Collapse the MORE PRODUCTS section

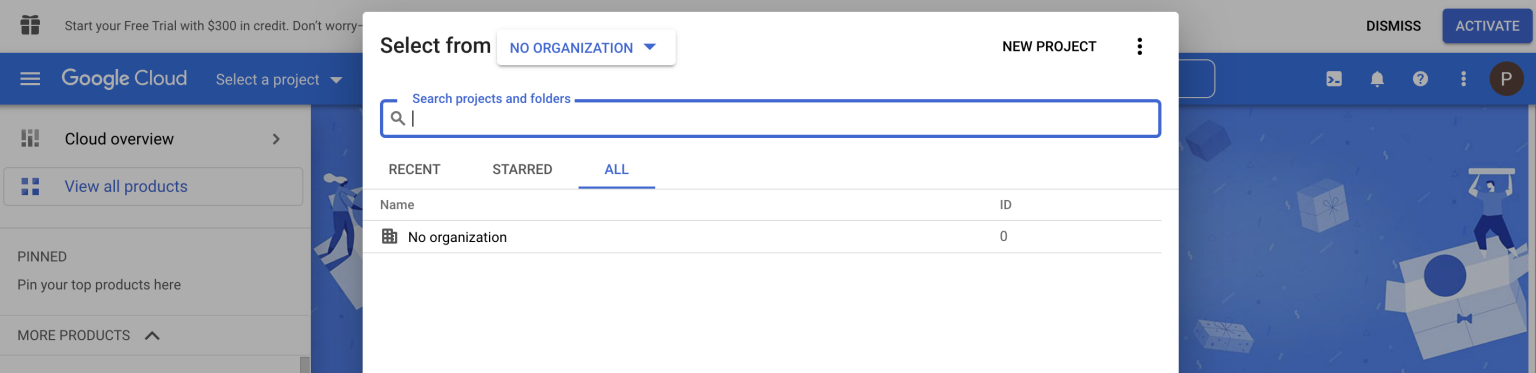coord(152,335)
